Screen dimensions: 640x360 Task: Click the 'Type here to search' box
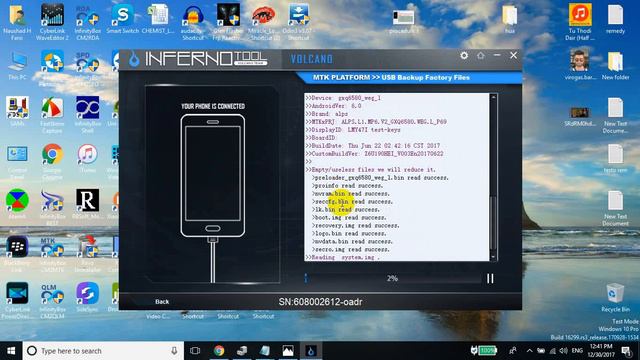[x=103, y=351]
